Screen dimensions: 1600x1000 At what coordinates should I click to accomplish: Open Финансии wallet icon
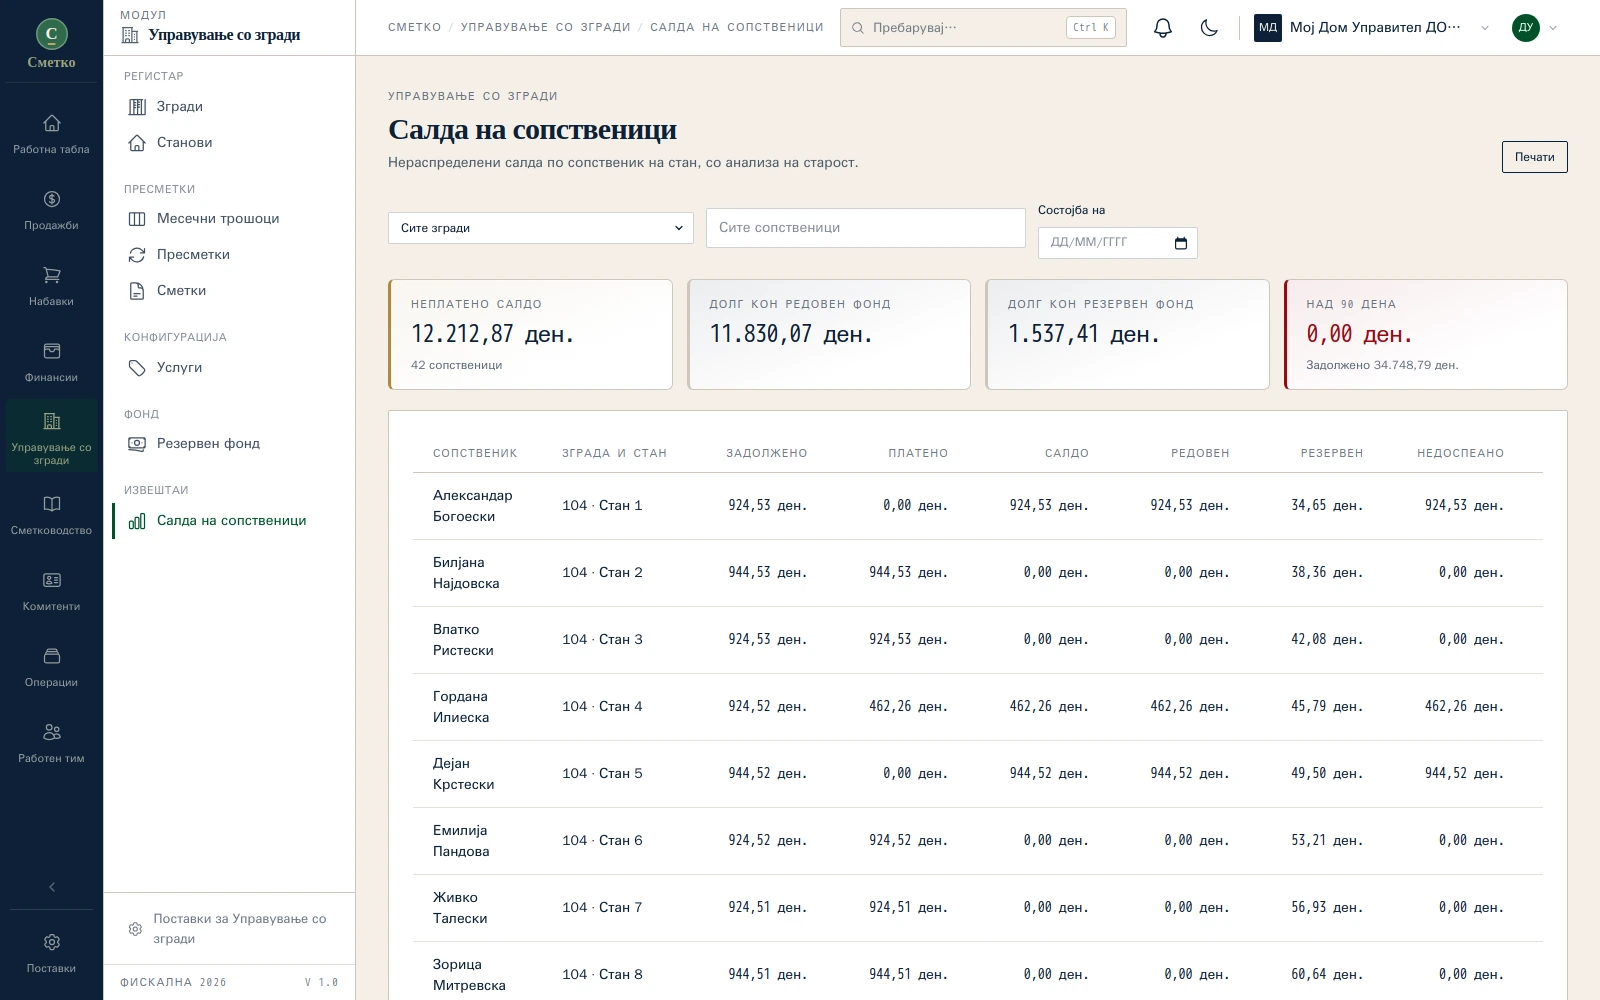point(52,351)
